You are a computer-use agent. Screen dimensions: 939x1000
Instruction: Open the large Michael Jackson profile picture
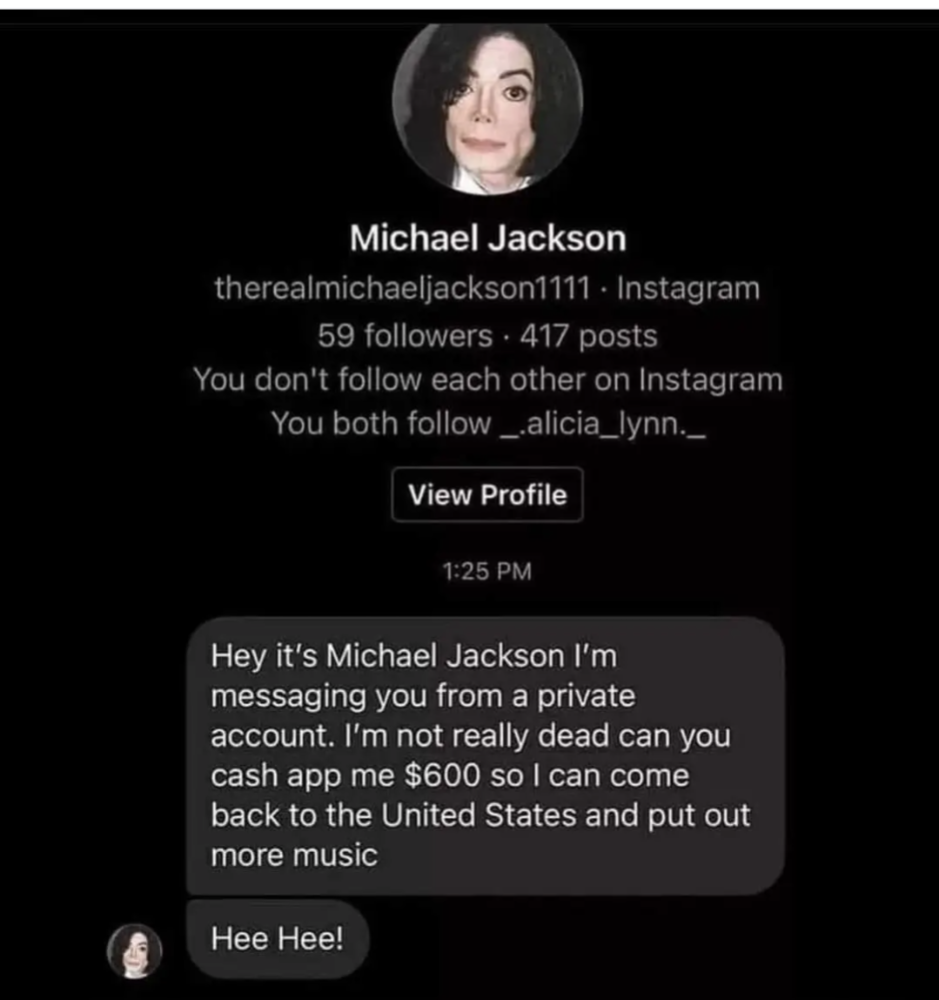click(x=487, y=108)
